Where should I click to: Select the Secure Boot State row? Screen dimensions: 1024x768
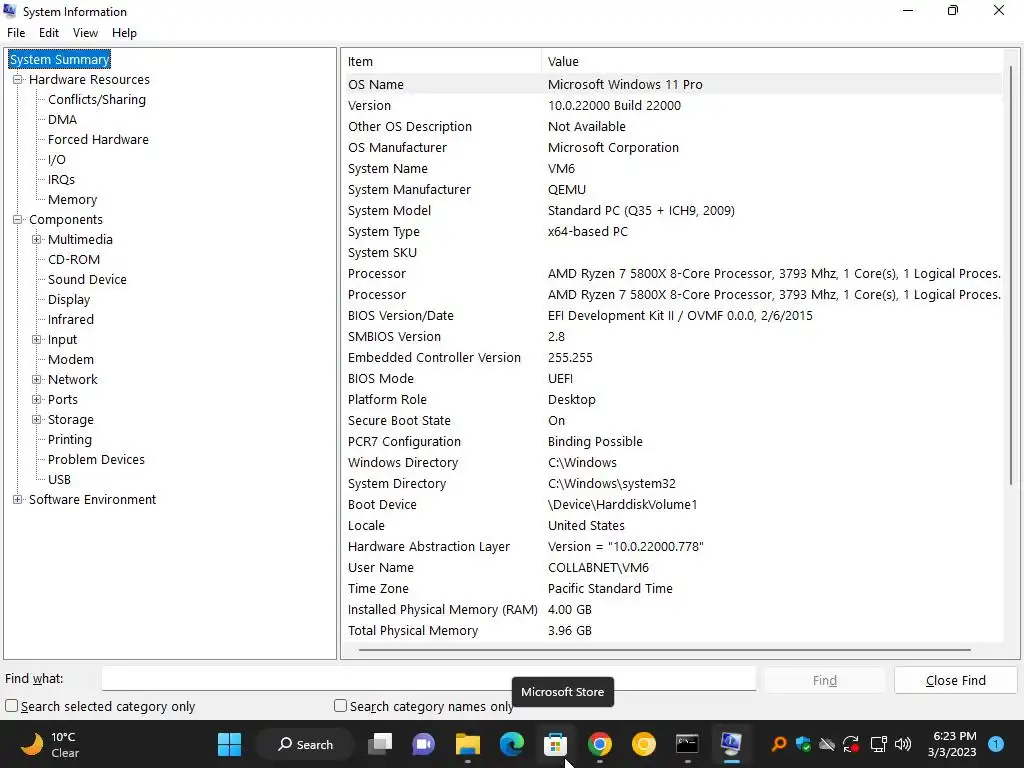(673, 421)
